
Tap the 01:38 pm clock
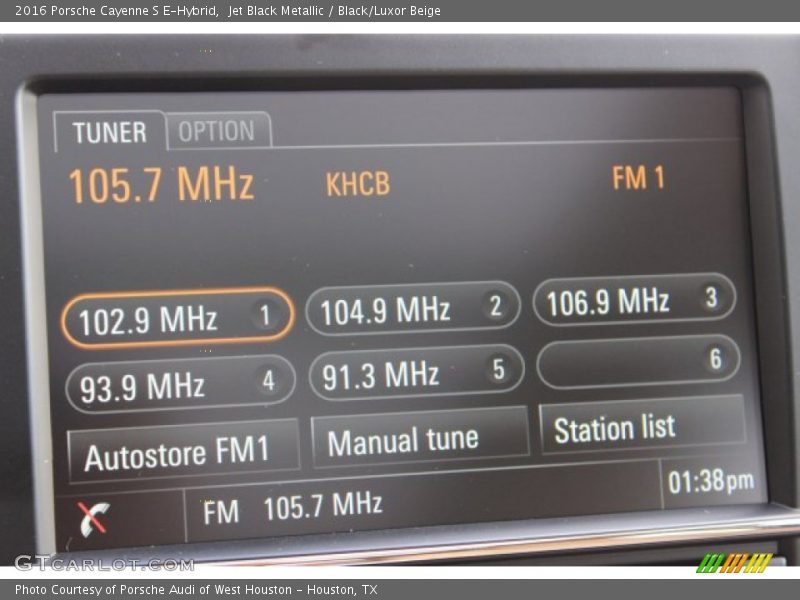coord(711,481)
